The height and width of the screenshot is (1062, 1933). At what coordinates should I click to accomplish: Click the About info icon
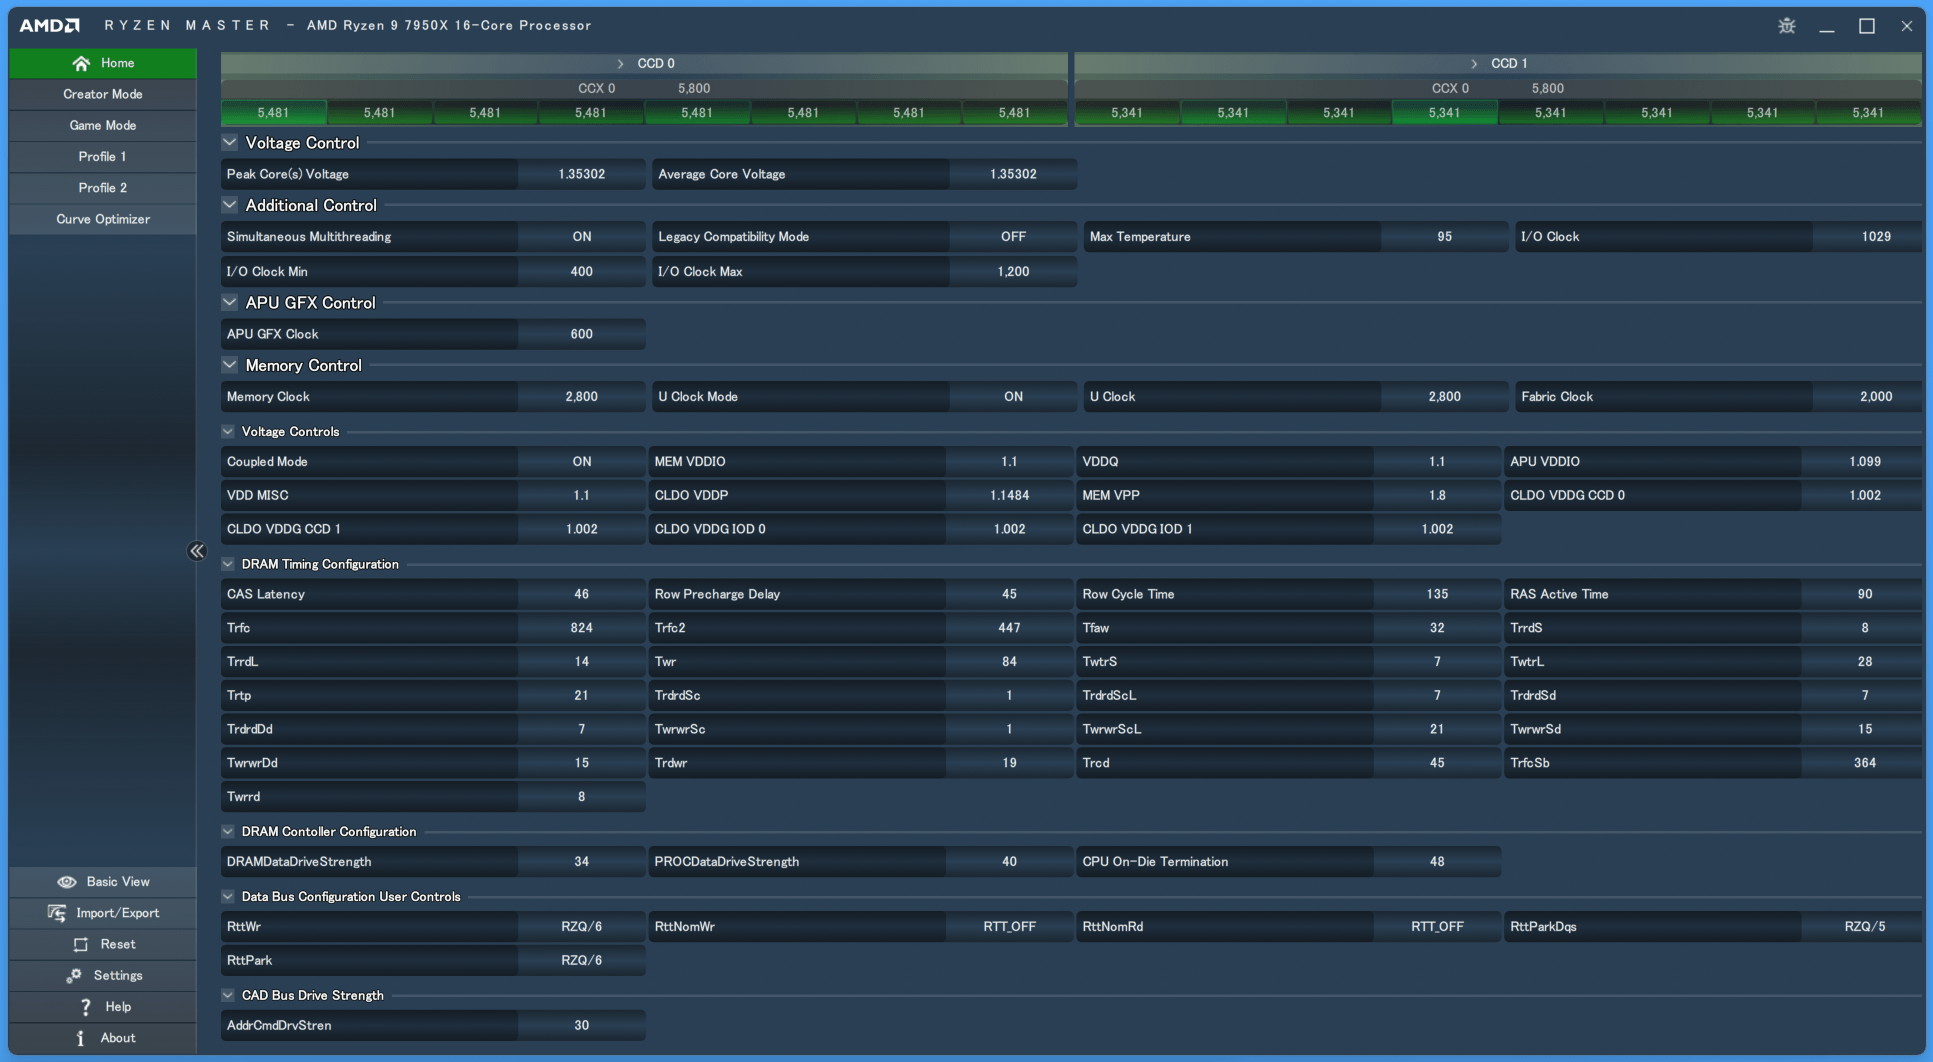click(x=81, y=1038)
